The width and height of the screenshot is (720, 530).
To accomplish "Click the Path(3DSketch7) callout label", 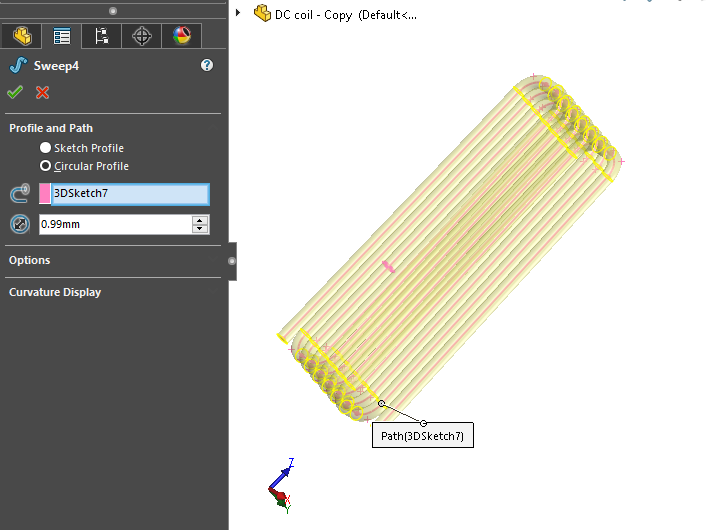I will click(x=423, y=436).
